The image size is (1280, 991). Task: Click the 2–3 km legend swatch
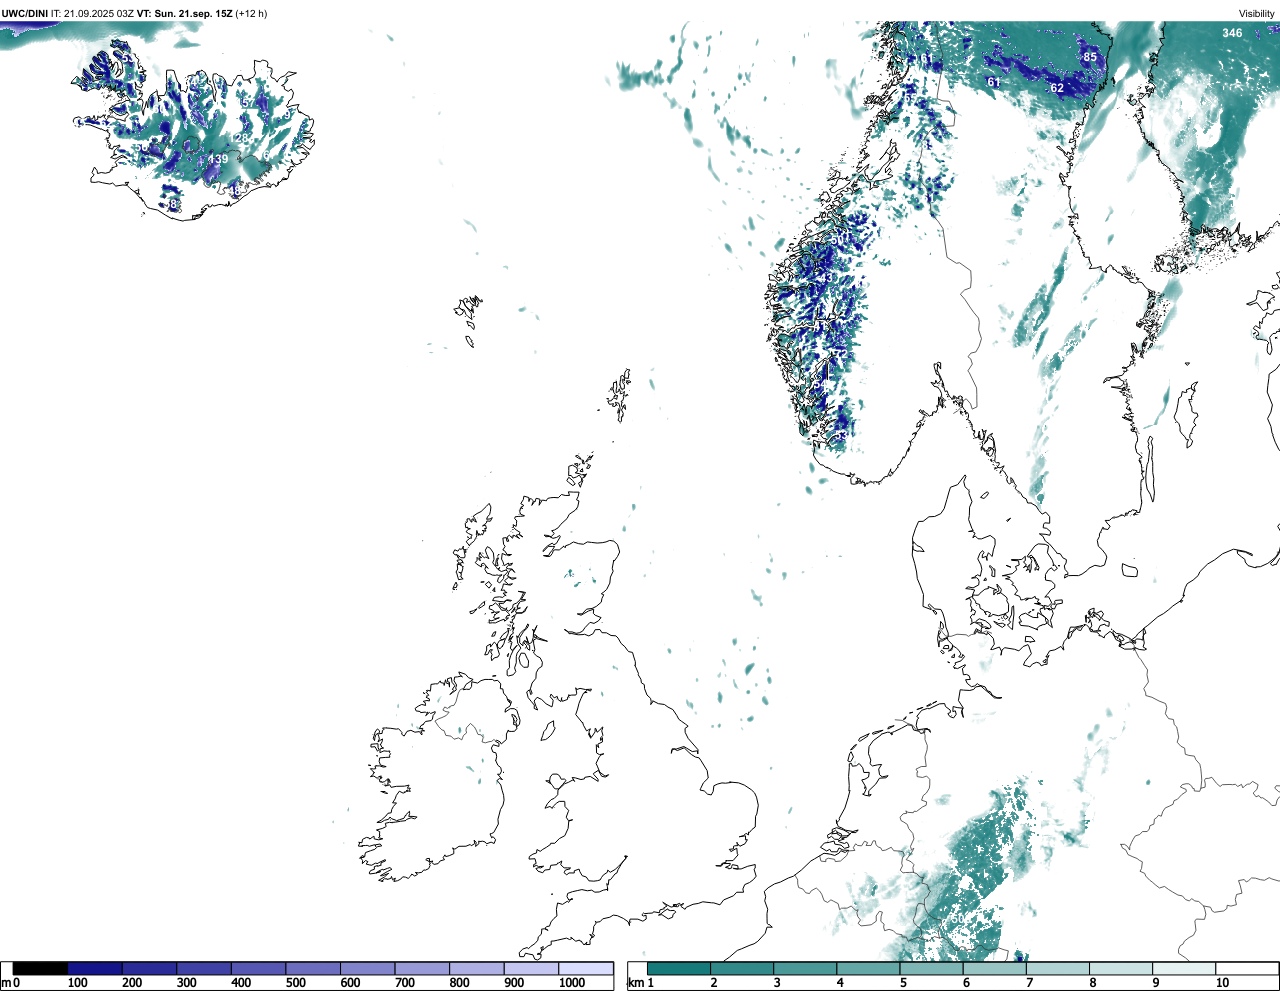click(742, 968)
